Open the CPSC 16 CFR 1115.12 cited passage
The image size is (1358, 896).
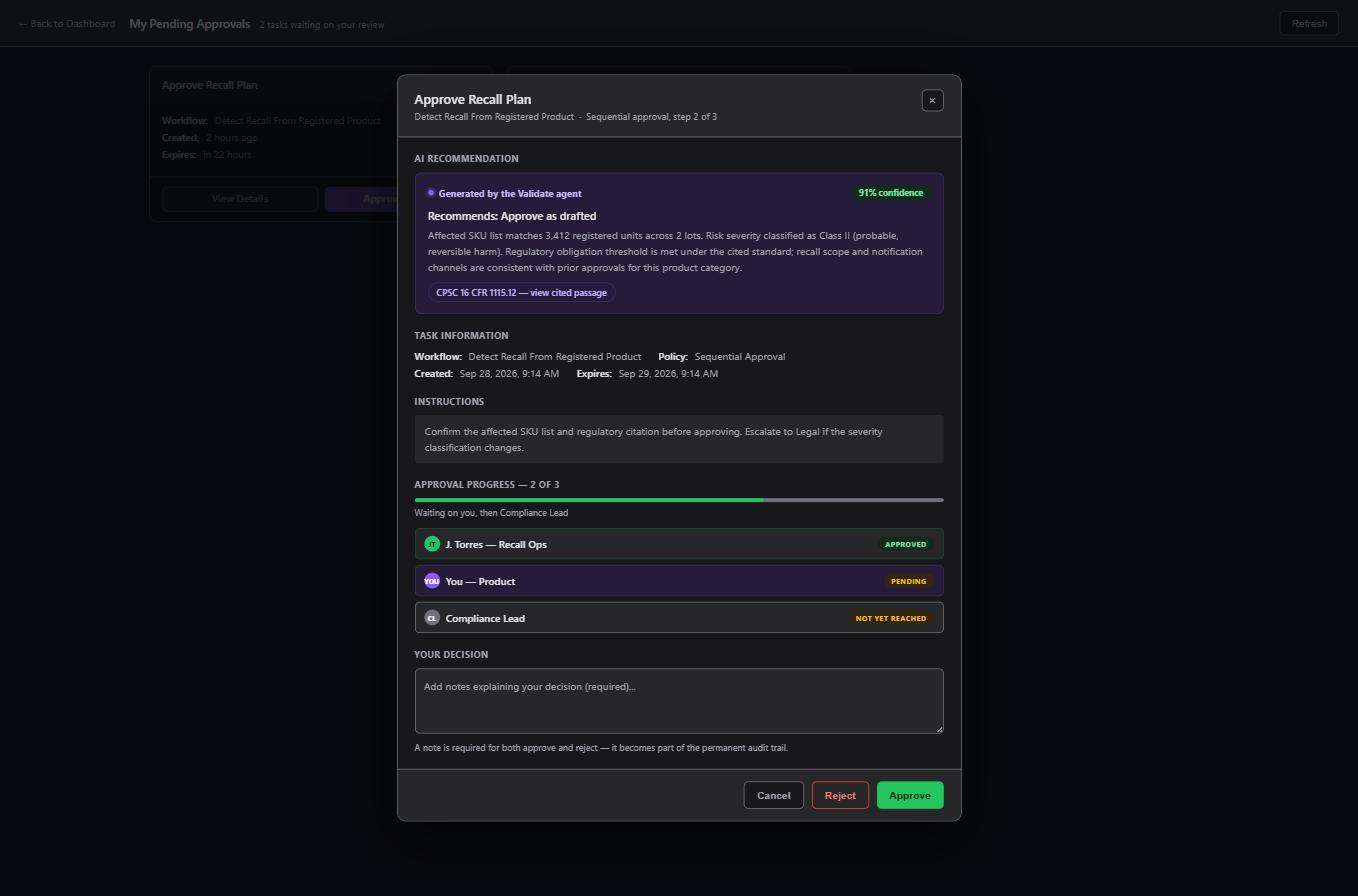(x=521, y=293)
